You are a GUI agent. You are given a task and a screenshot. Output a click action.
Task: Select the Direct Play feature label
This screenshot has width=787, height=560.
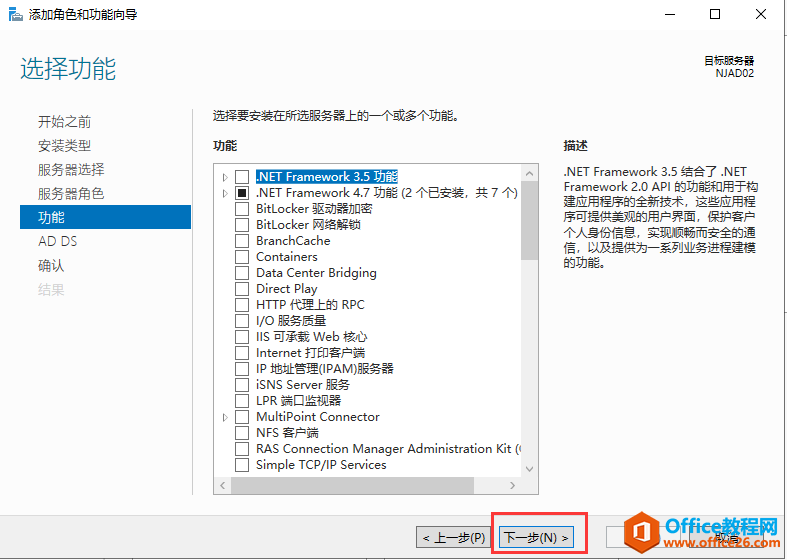coord(287,289)
